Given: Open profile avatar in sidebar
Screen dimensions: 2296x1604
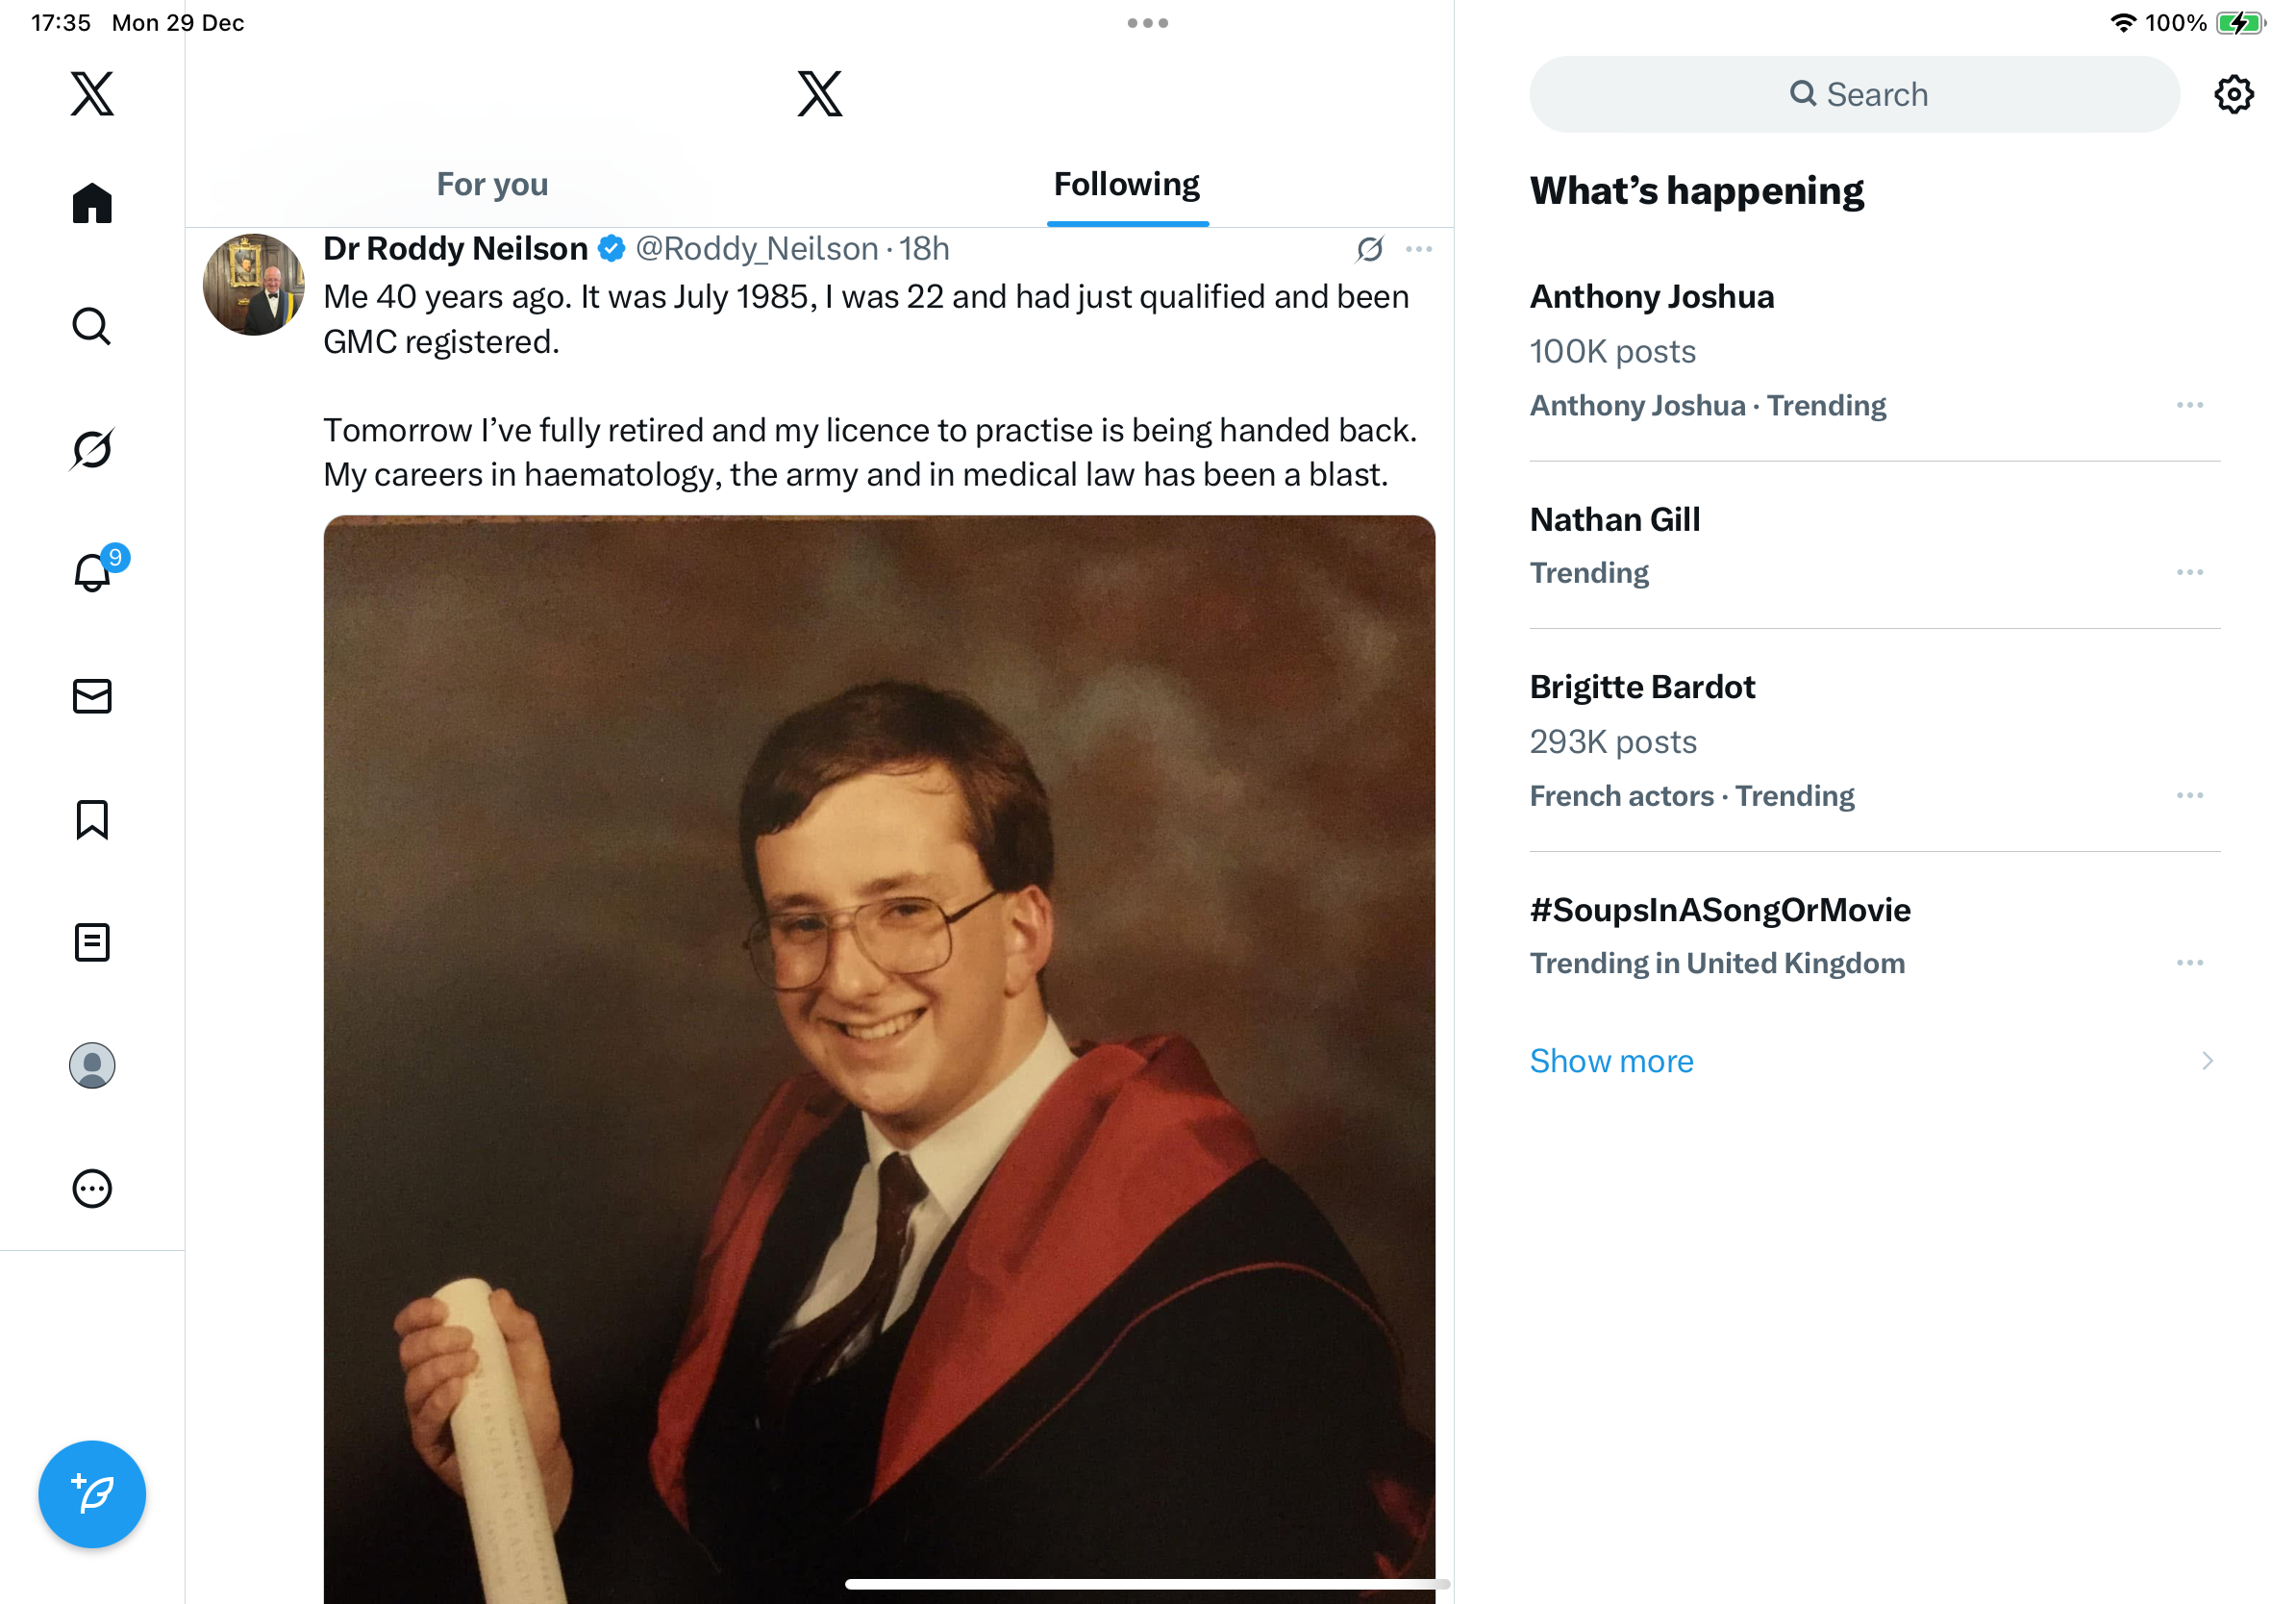Looking at the screenshot, I should click(92, 1065).
